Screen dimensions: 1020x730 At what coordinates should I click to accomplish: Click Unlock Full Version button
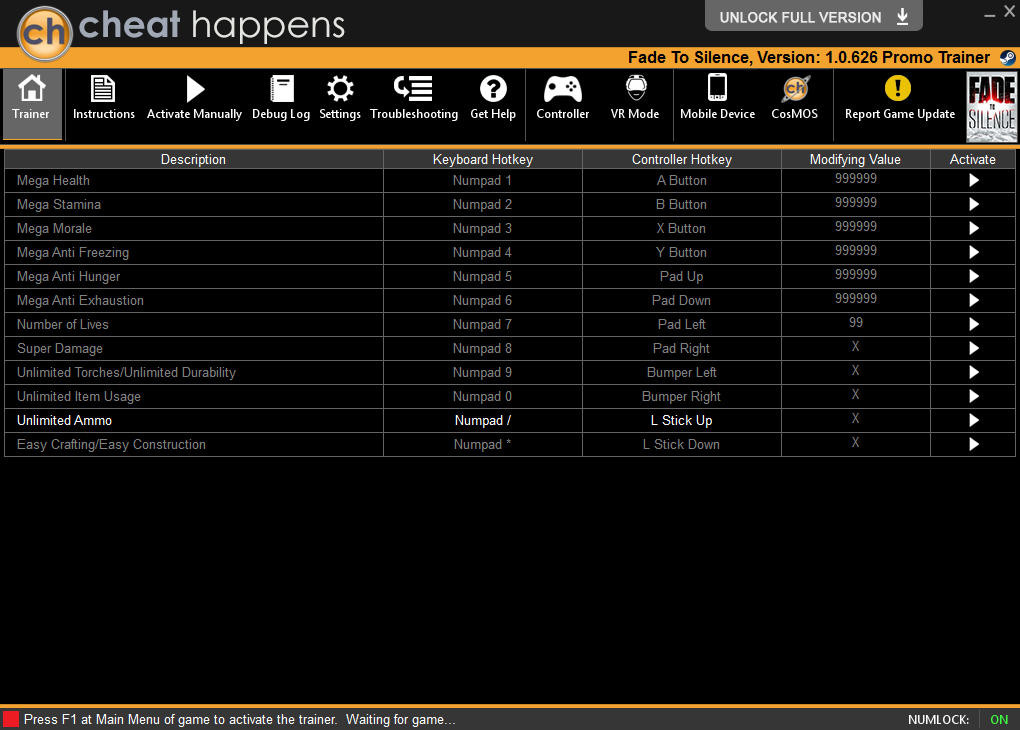(813, 16)
